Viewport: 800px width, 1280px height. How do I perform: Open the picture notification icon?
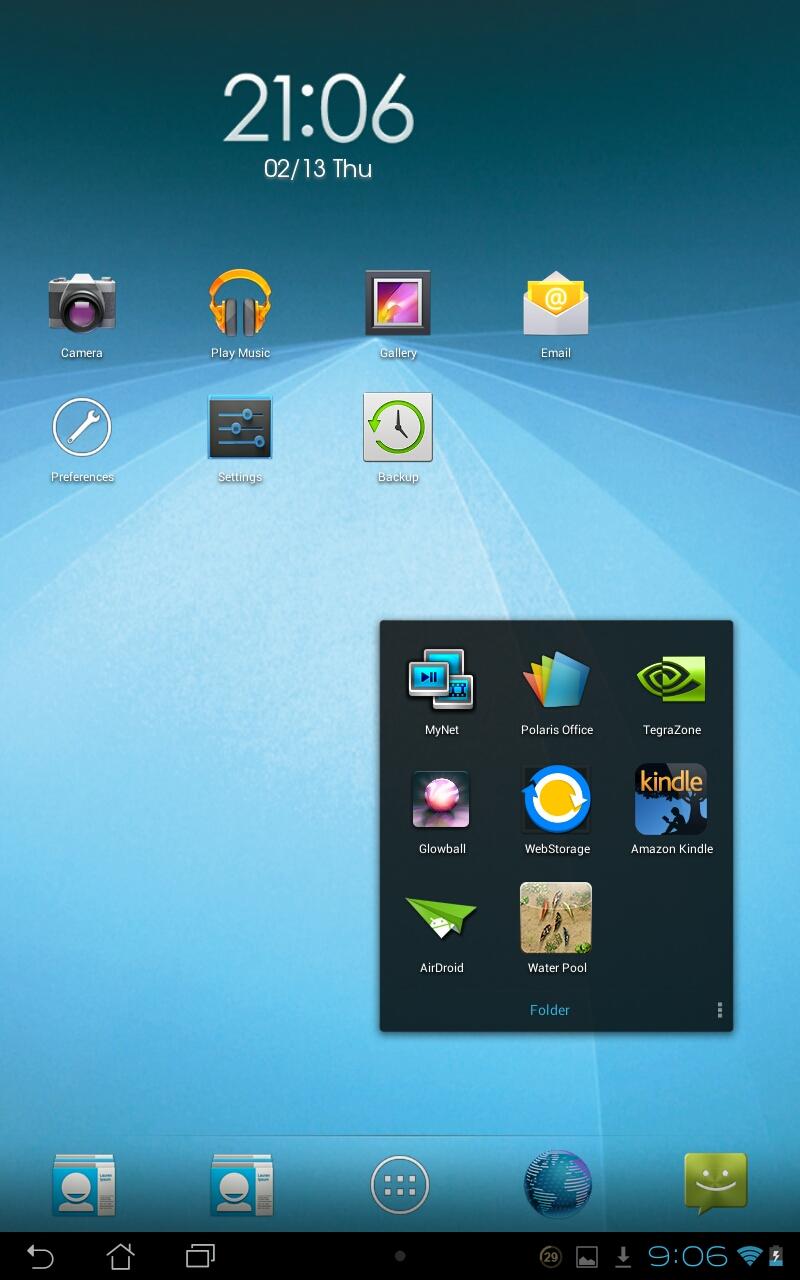tap(587, 1257)
